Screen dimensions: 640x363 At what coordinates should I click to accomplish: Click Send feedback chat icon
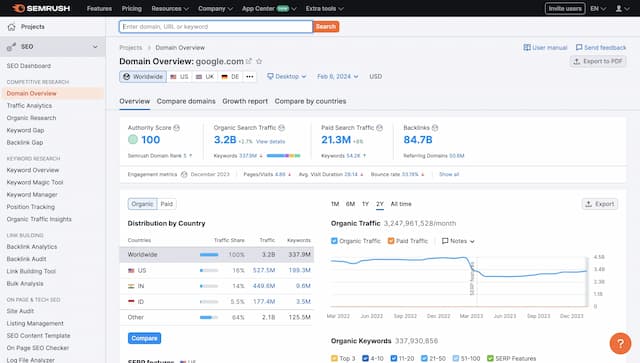coord(579,47)
